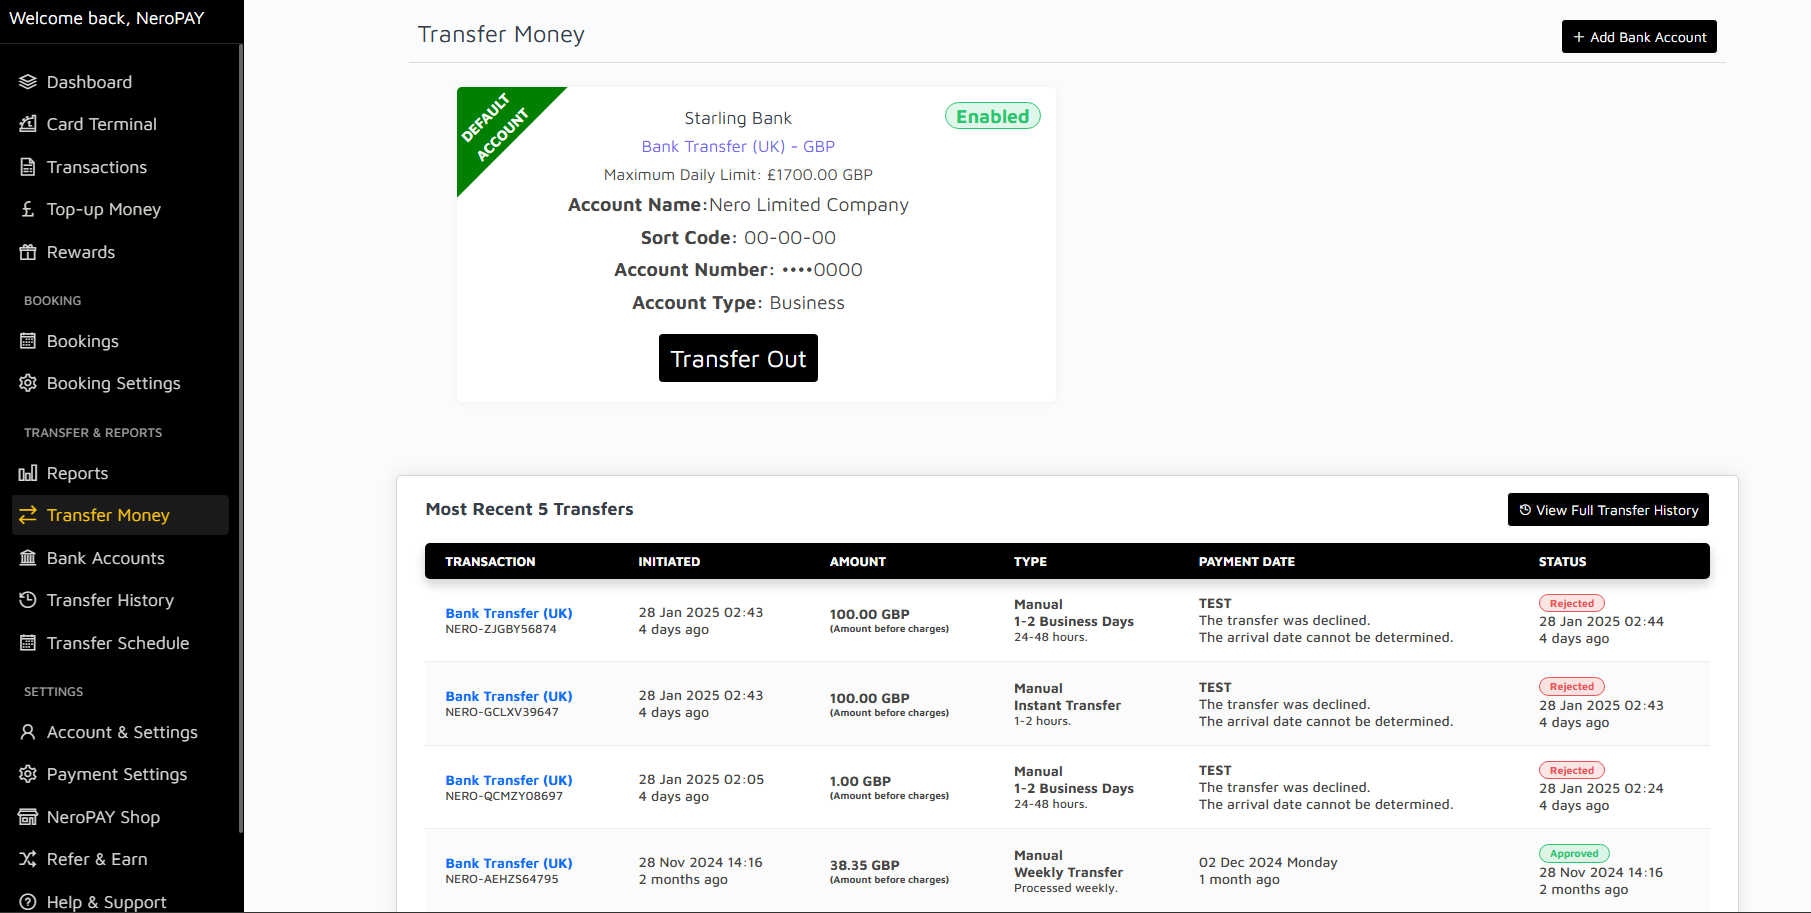Open View Full Transfer History
This screenshot has width=1811, height=913.
point(1608,510)
